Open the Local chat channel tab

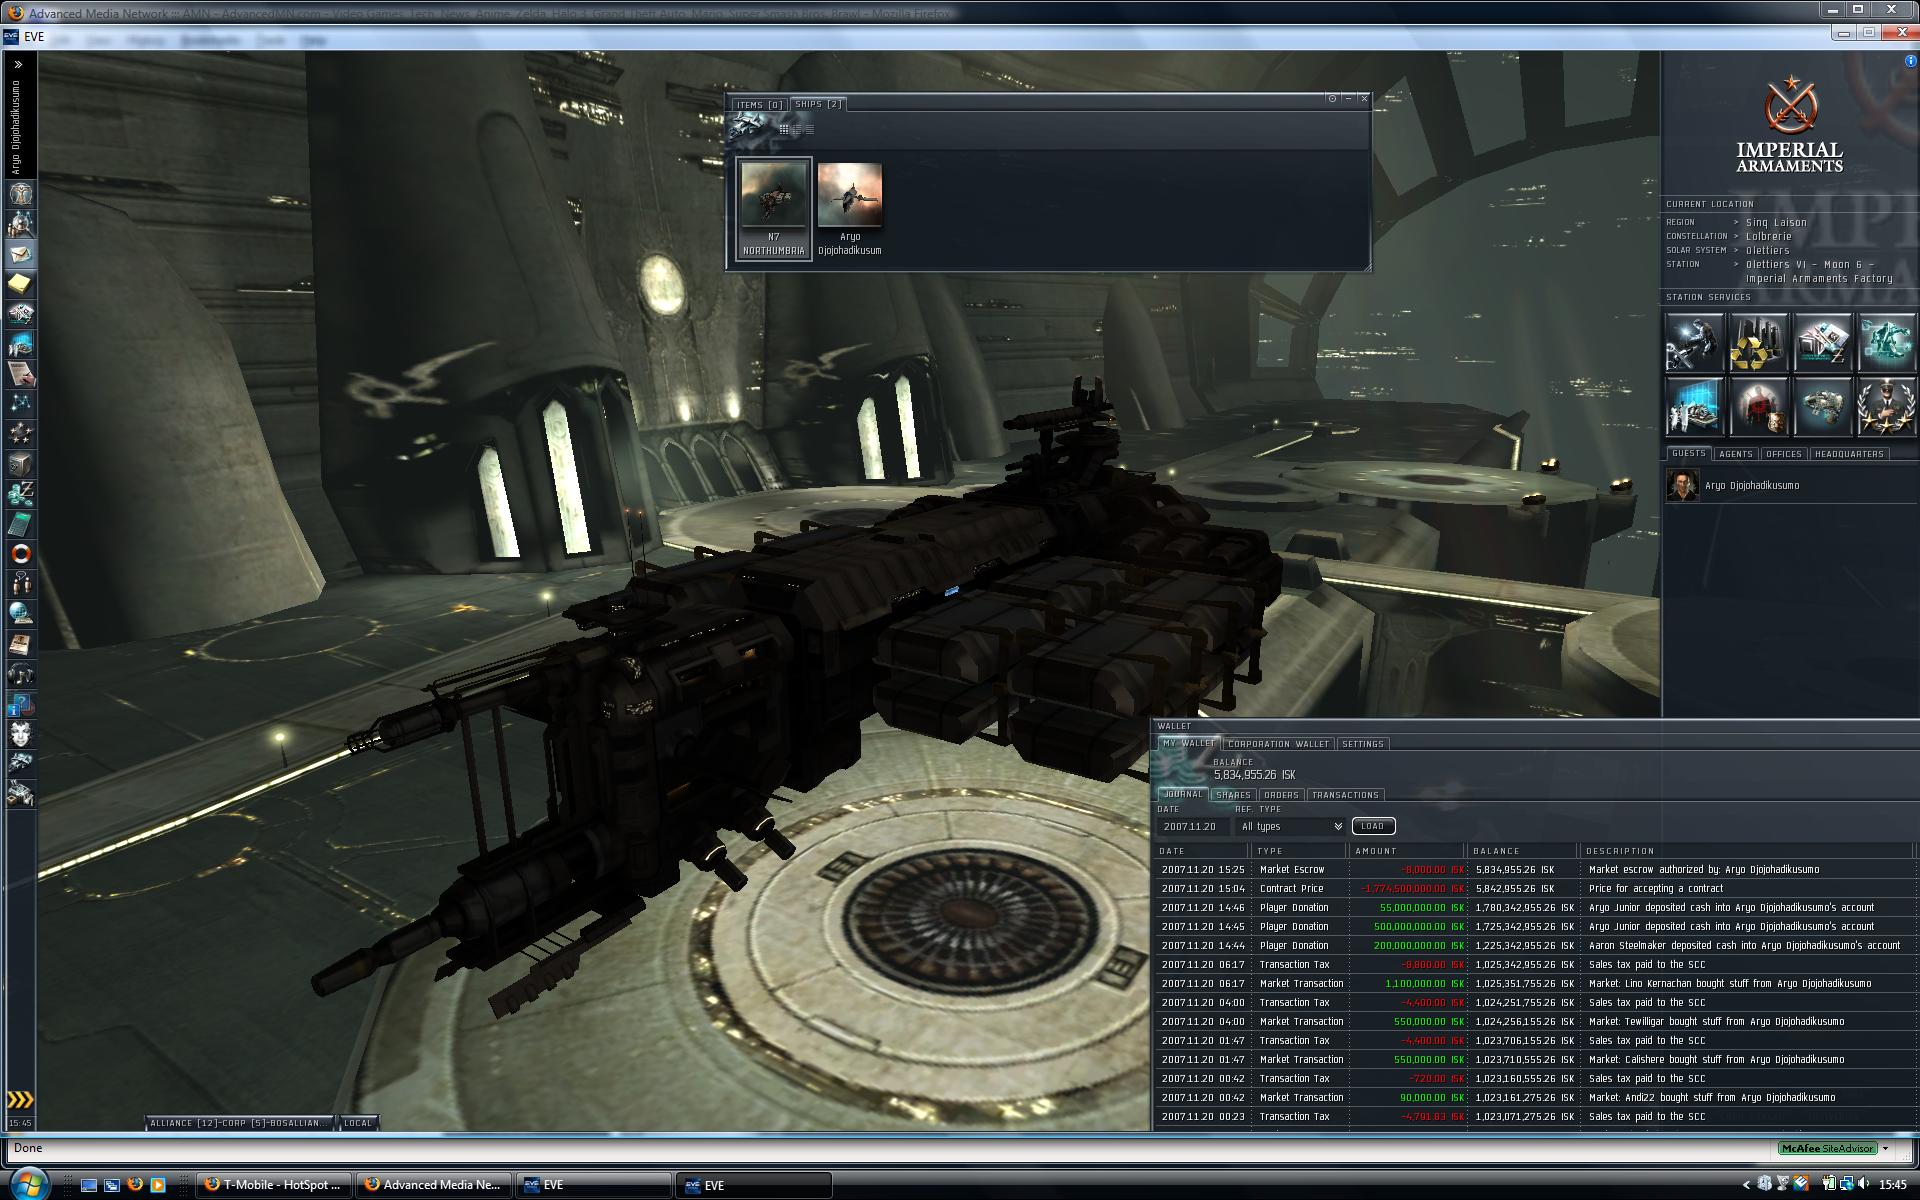[x=358, y=1123]
